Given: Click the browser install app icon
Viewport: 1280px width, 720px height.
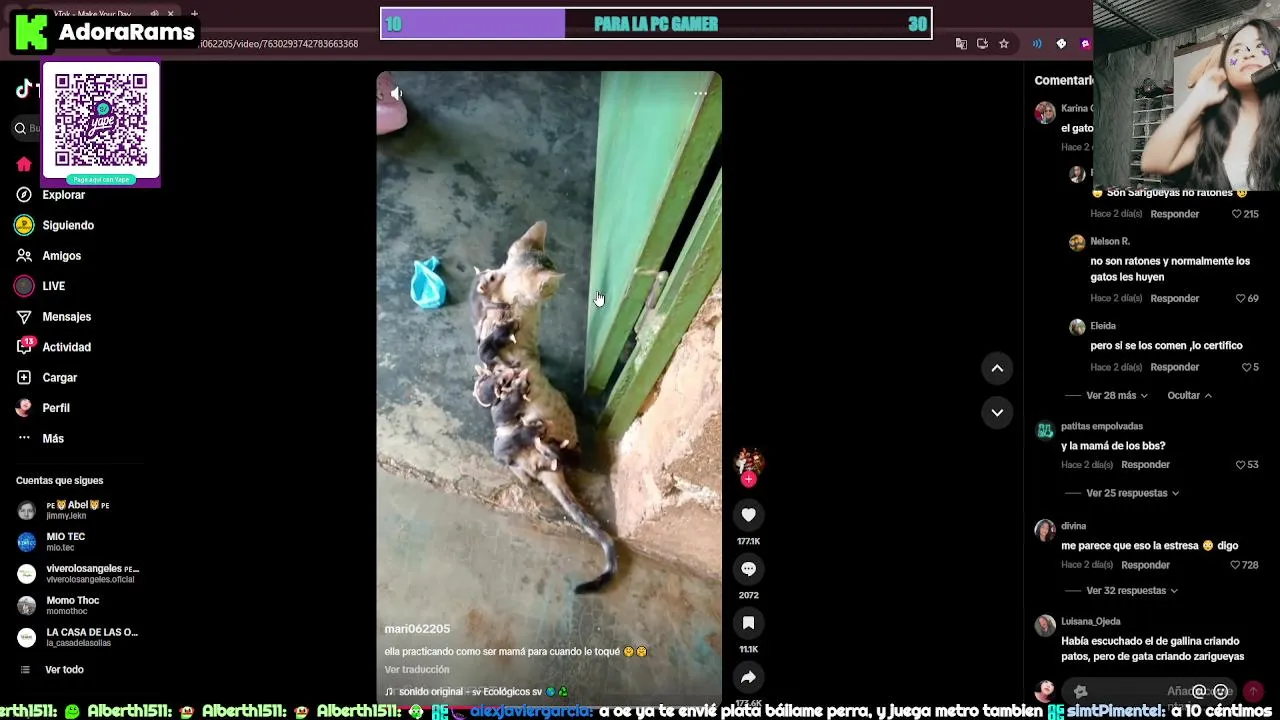Looking at the screenshot, I should tap(982, 44).
